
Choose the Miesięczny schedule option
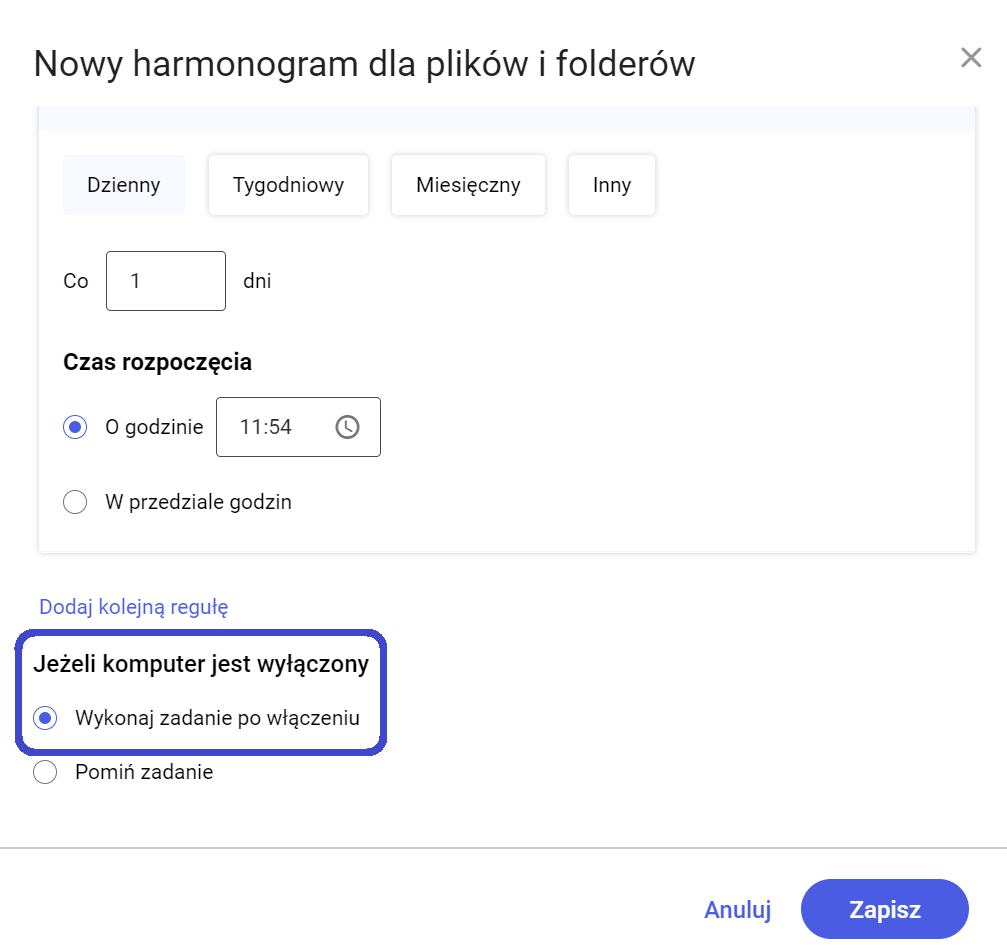468,185
